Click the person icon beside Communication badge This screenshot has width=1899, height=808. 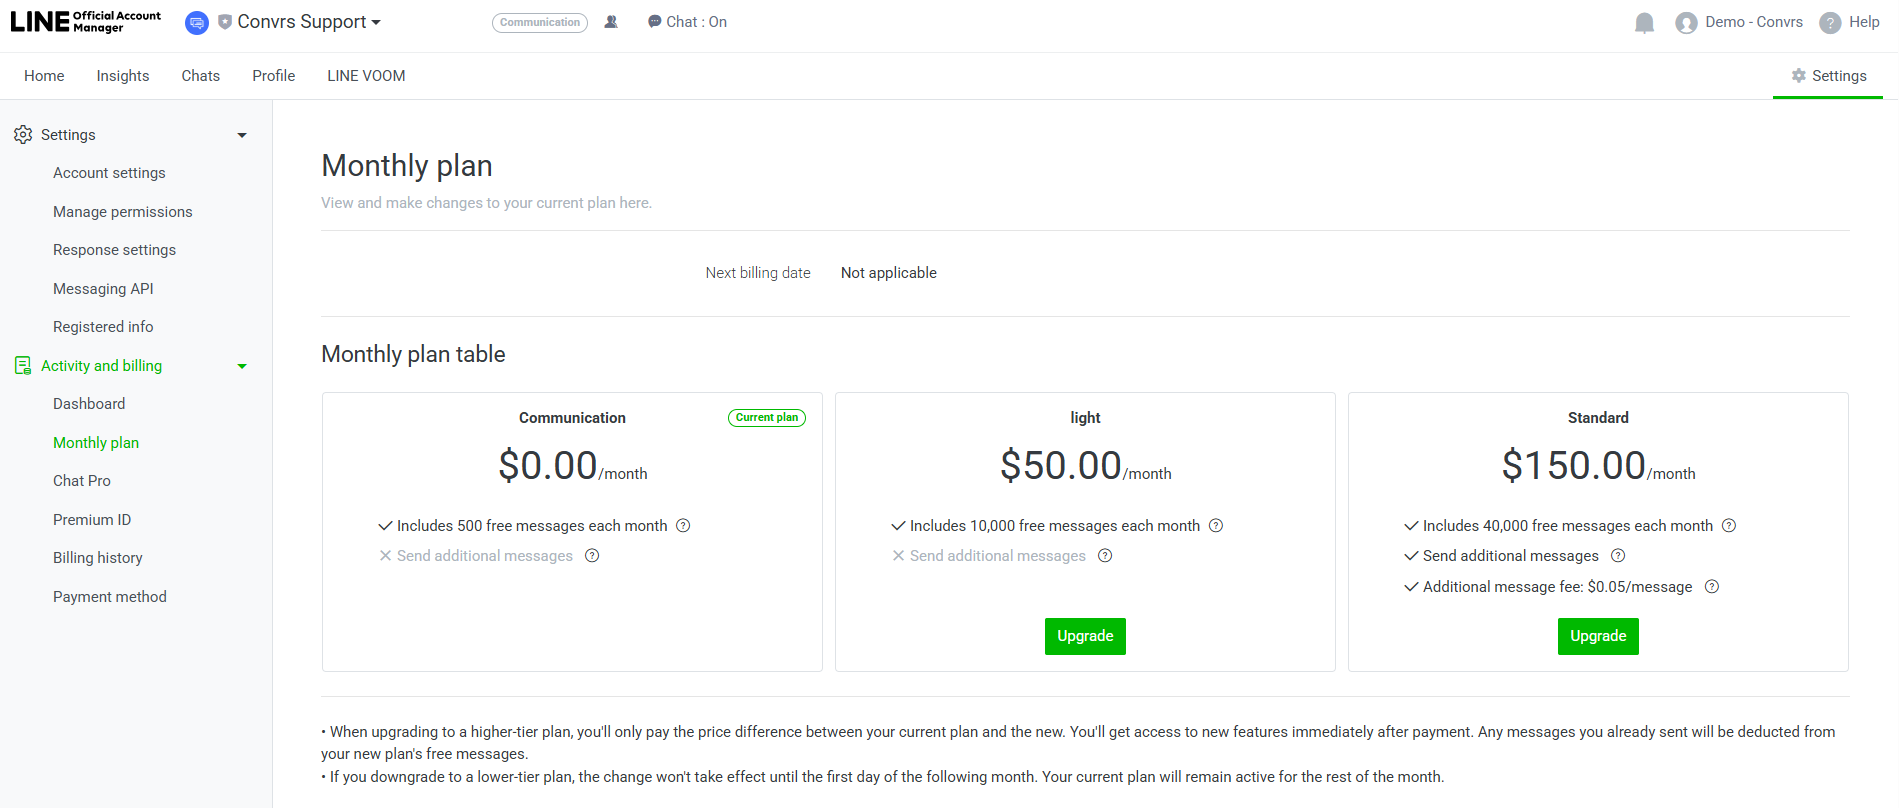tap(611, 22)
